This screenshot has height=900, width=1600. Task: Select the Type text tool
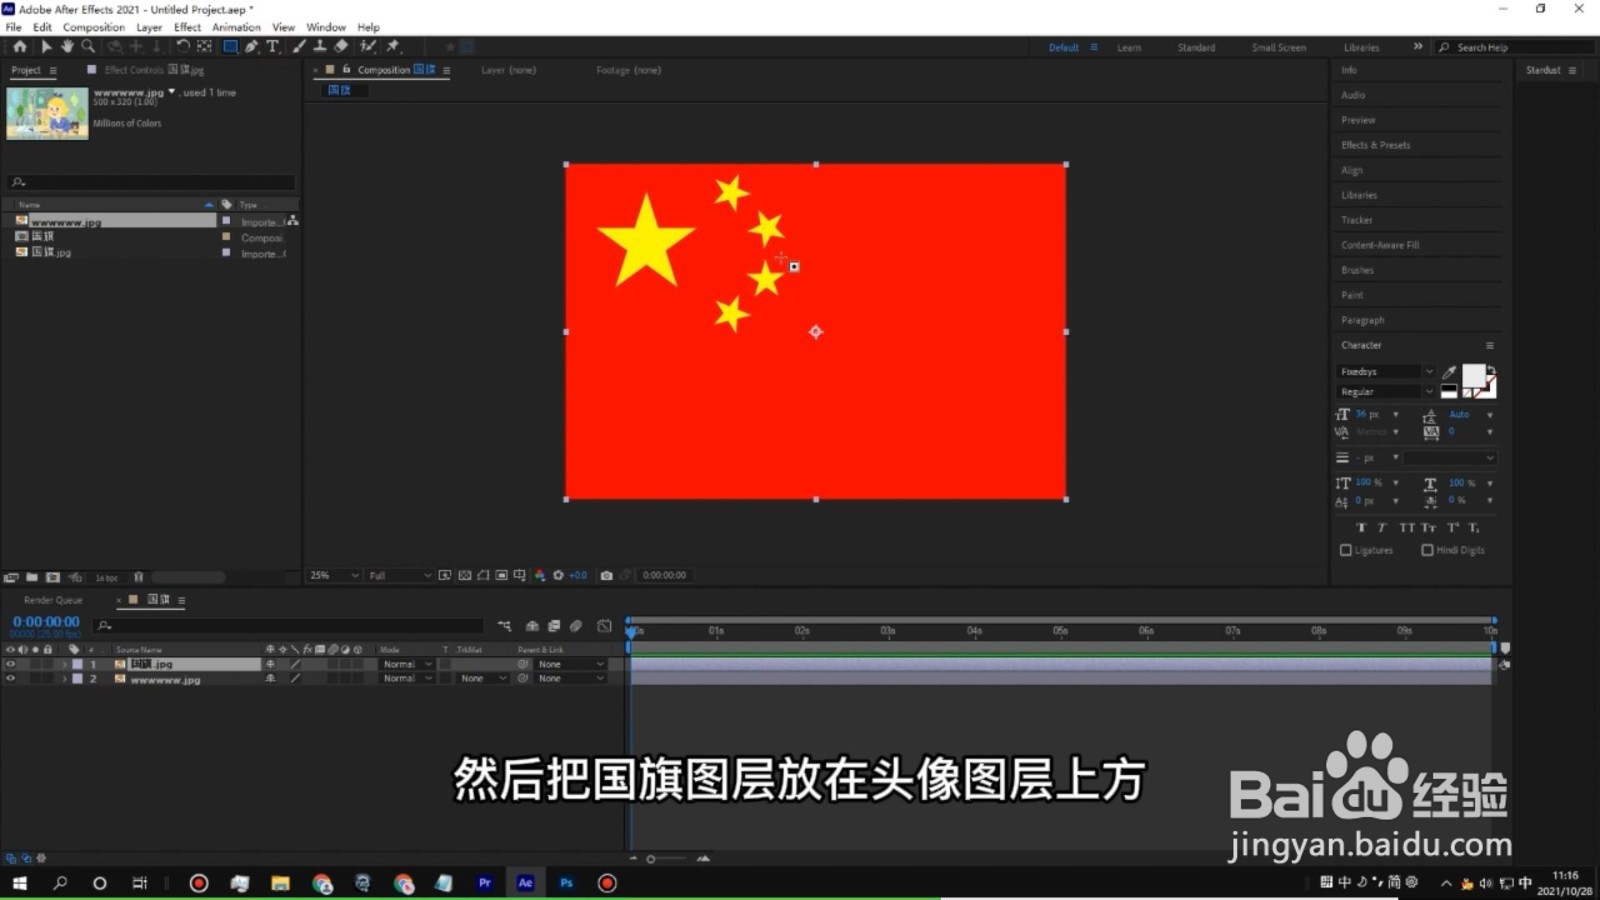click(272, 46)
